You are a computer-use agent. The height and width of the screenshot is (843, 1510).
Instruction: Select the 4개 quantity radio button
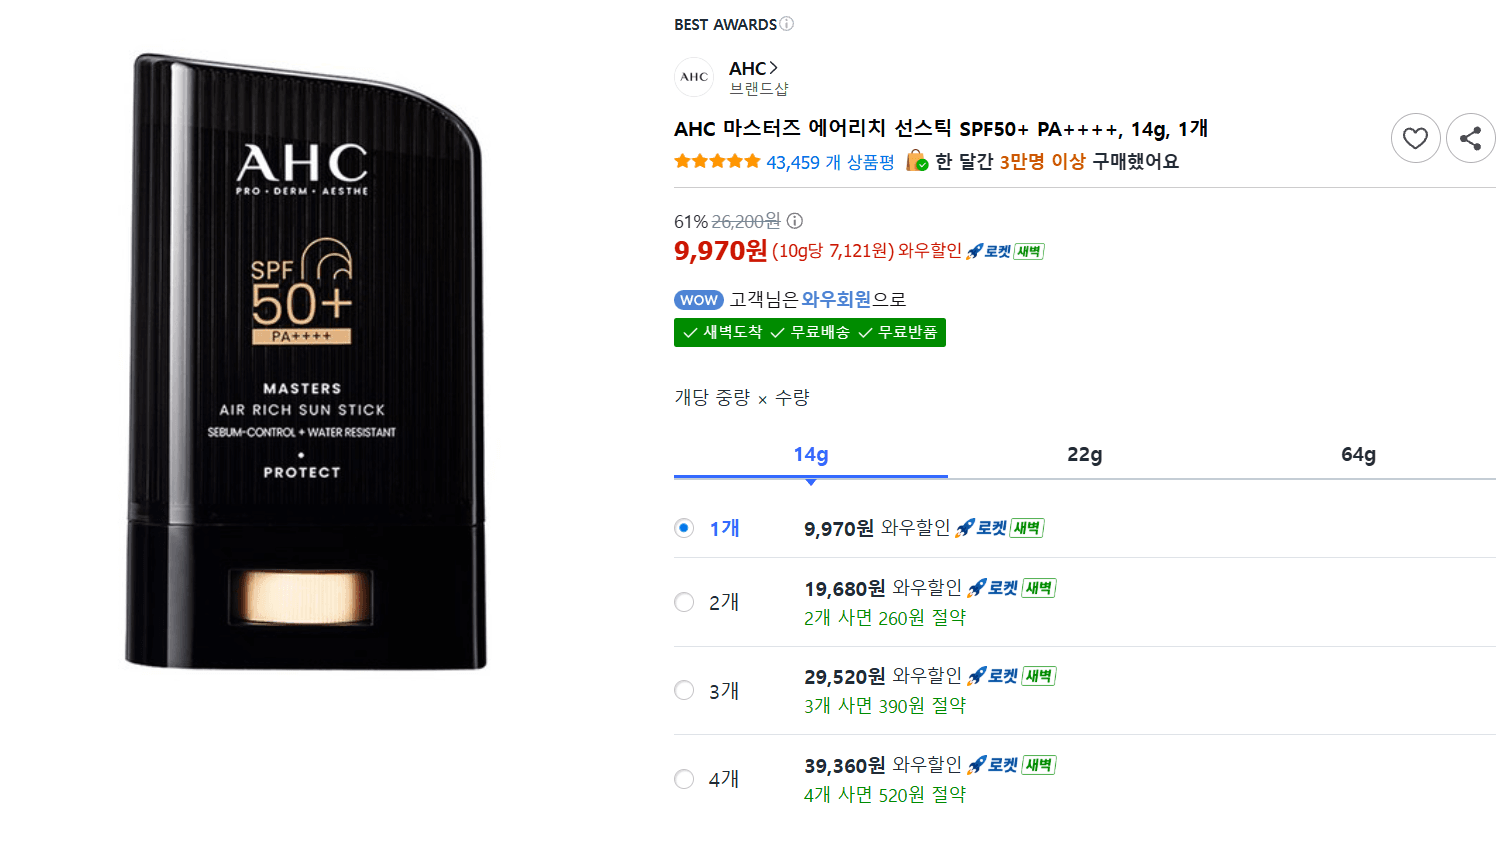(x=684, y=779)
